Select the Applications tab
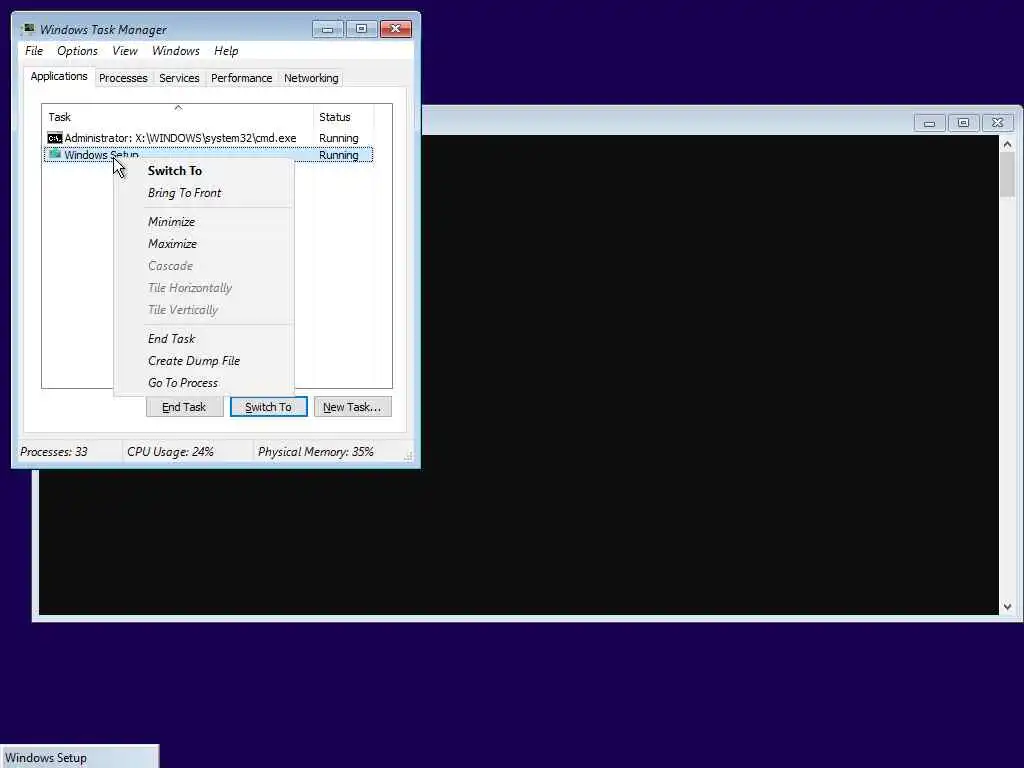 point(59,76)
